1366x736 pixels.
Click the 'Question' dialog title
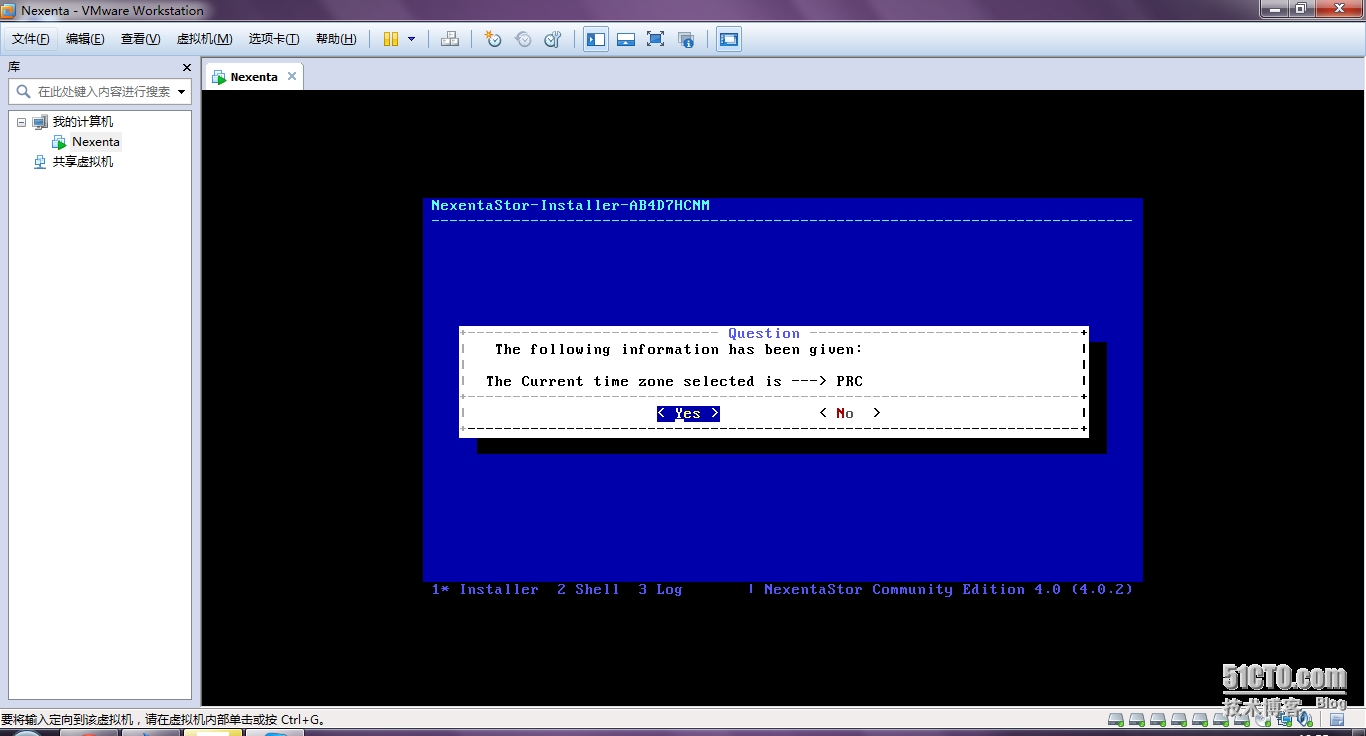point(764,334)
